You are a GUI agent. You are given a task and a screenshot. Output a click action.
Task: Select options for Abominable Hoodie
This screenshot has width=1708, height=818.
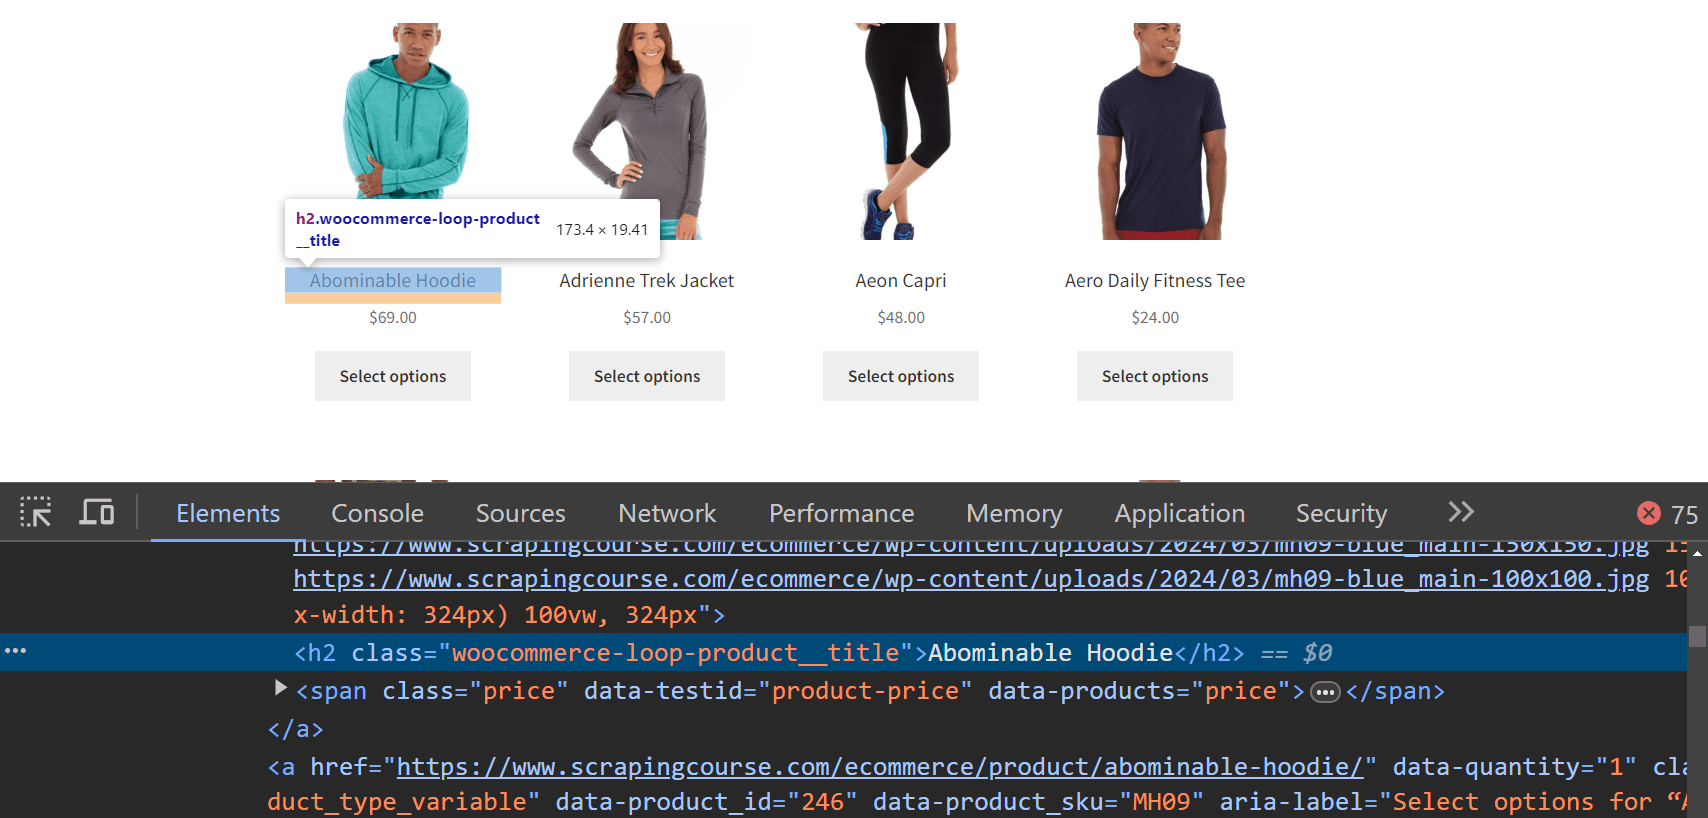point(393,376)
